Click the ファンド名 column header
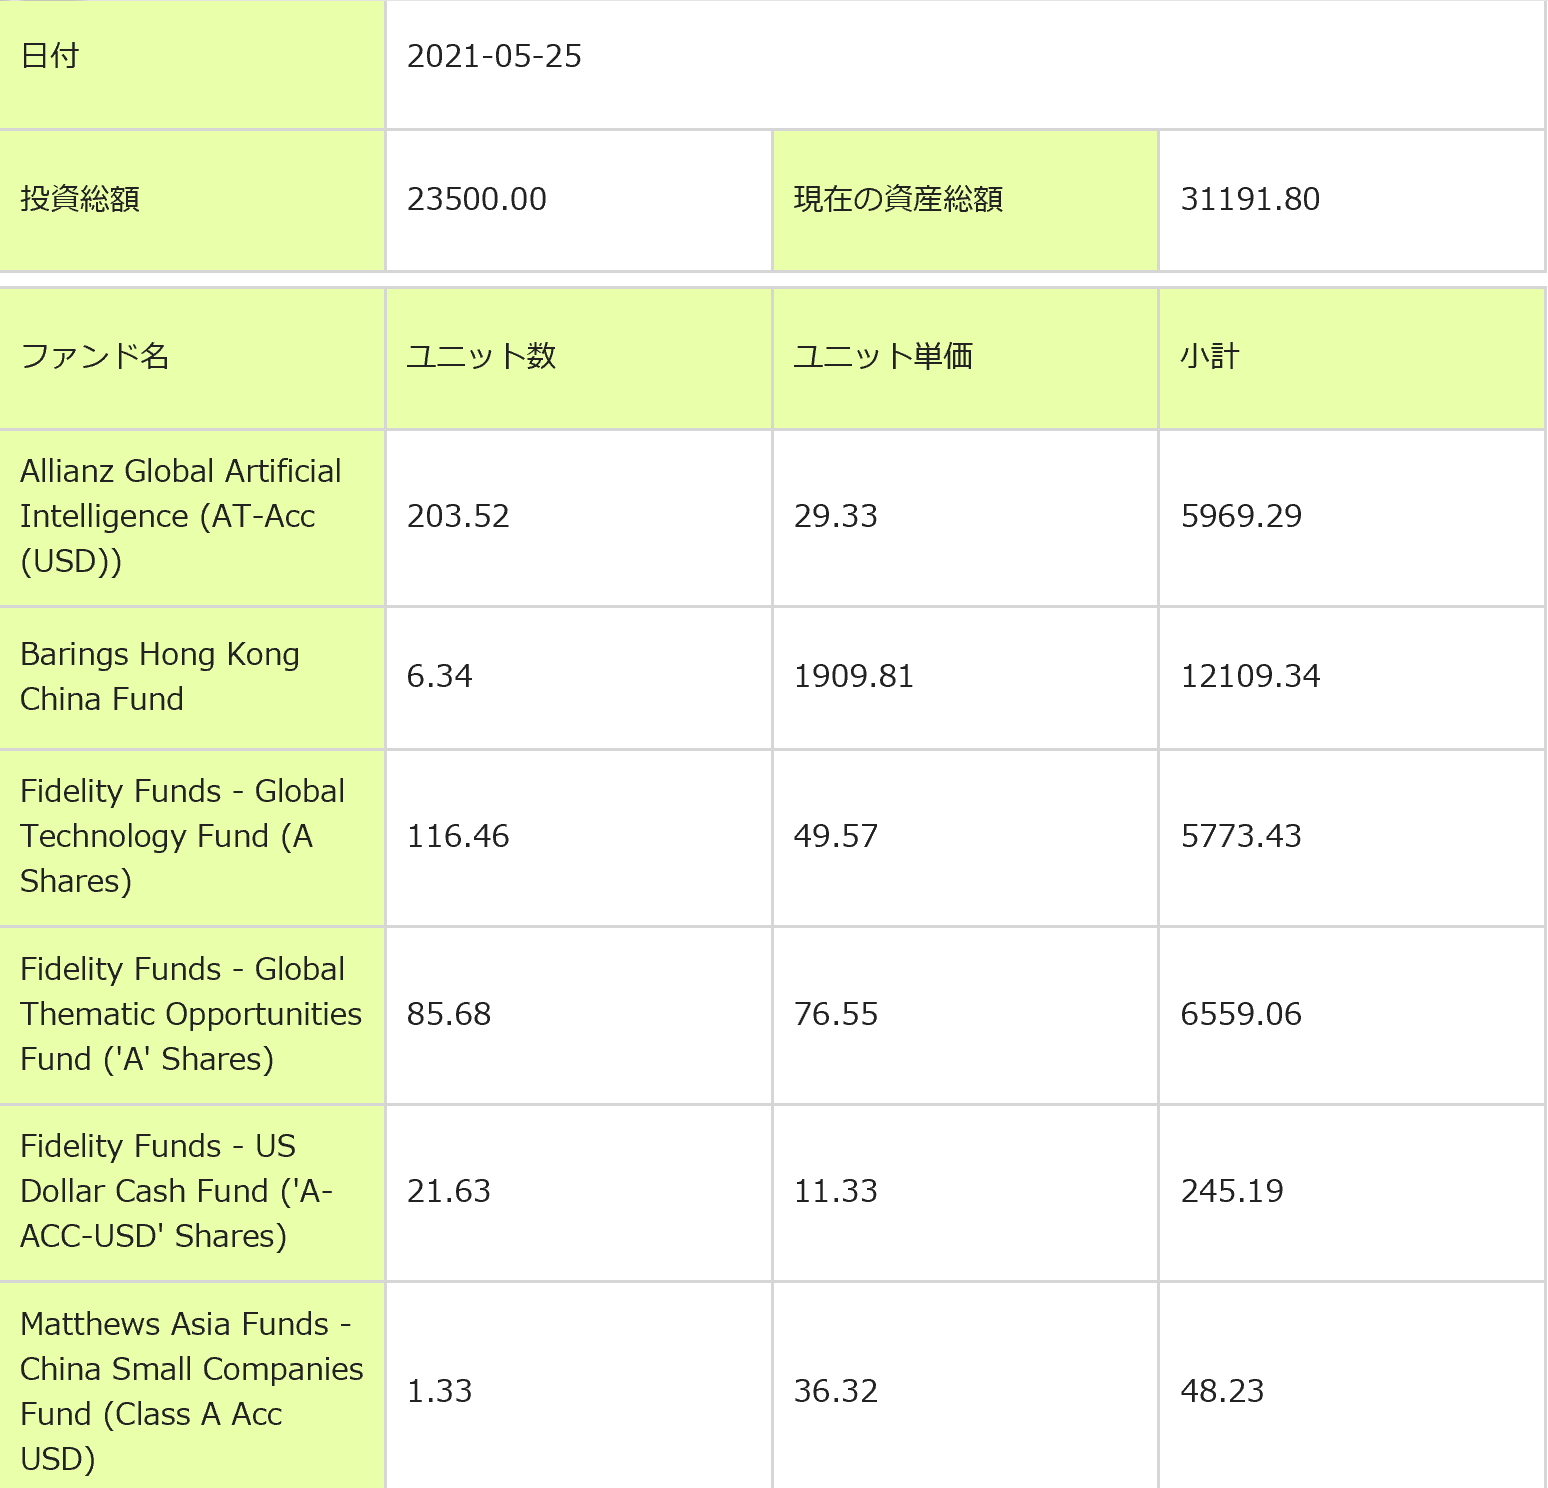 tap(95, 356)
